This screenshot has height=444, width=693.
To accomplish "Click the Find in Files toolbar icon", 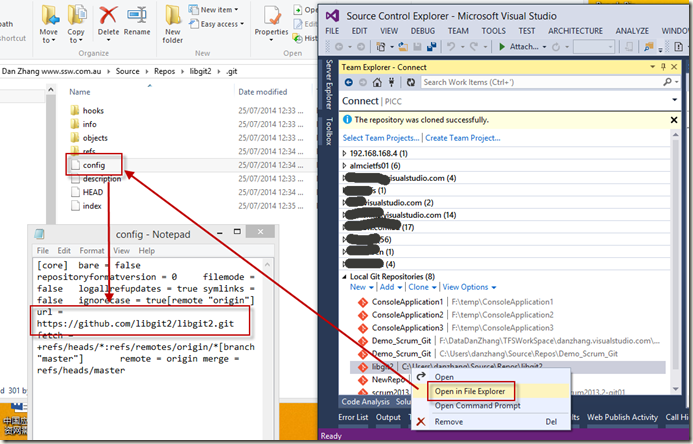I will coord(649,46).
